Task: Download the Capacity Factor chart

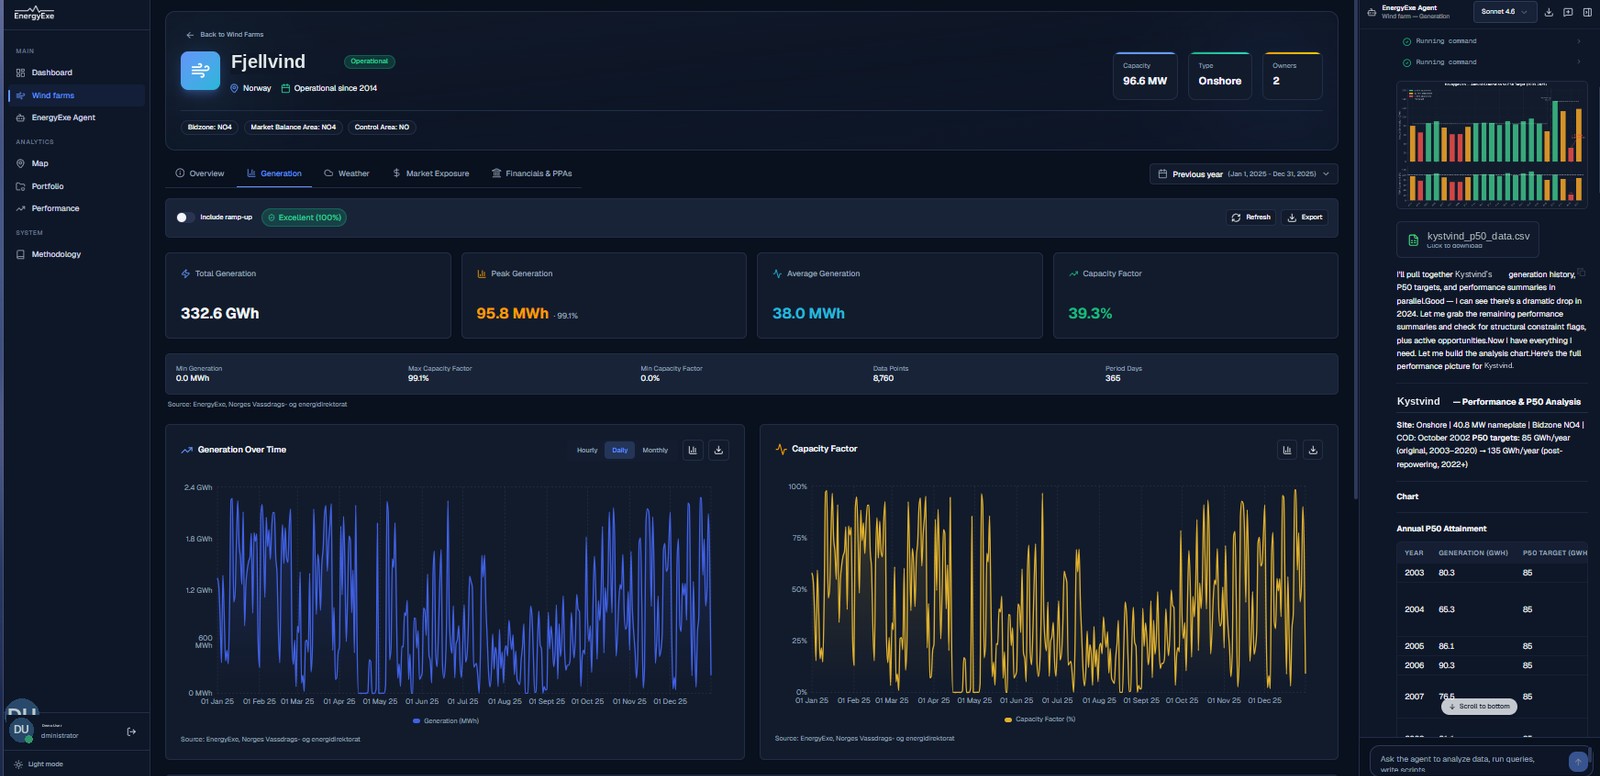Action: pos(1313,450)
